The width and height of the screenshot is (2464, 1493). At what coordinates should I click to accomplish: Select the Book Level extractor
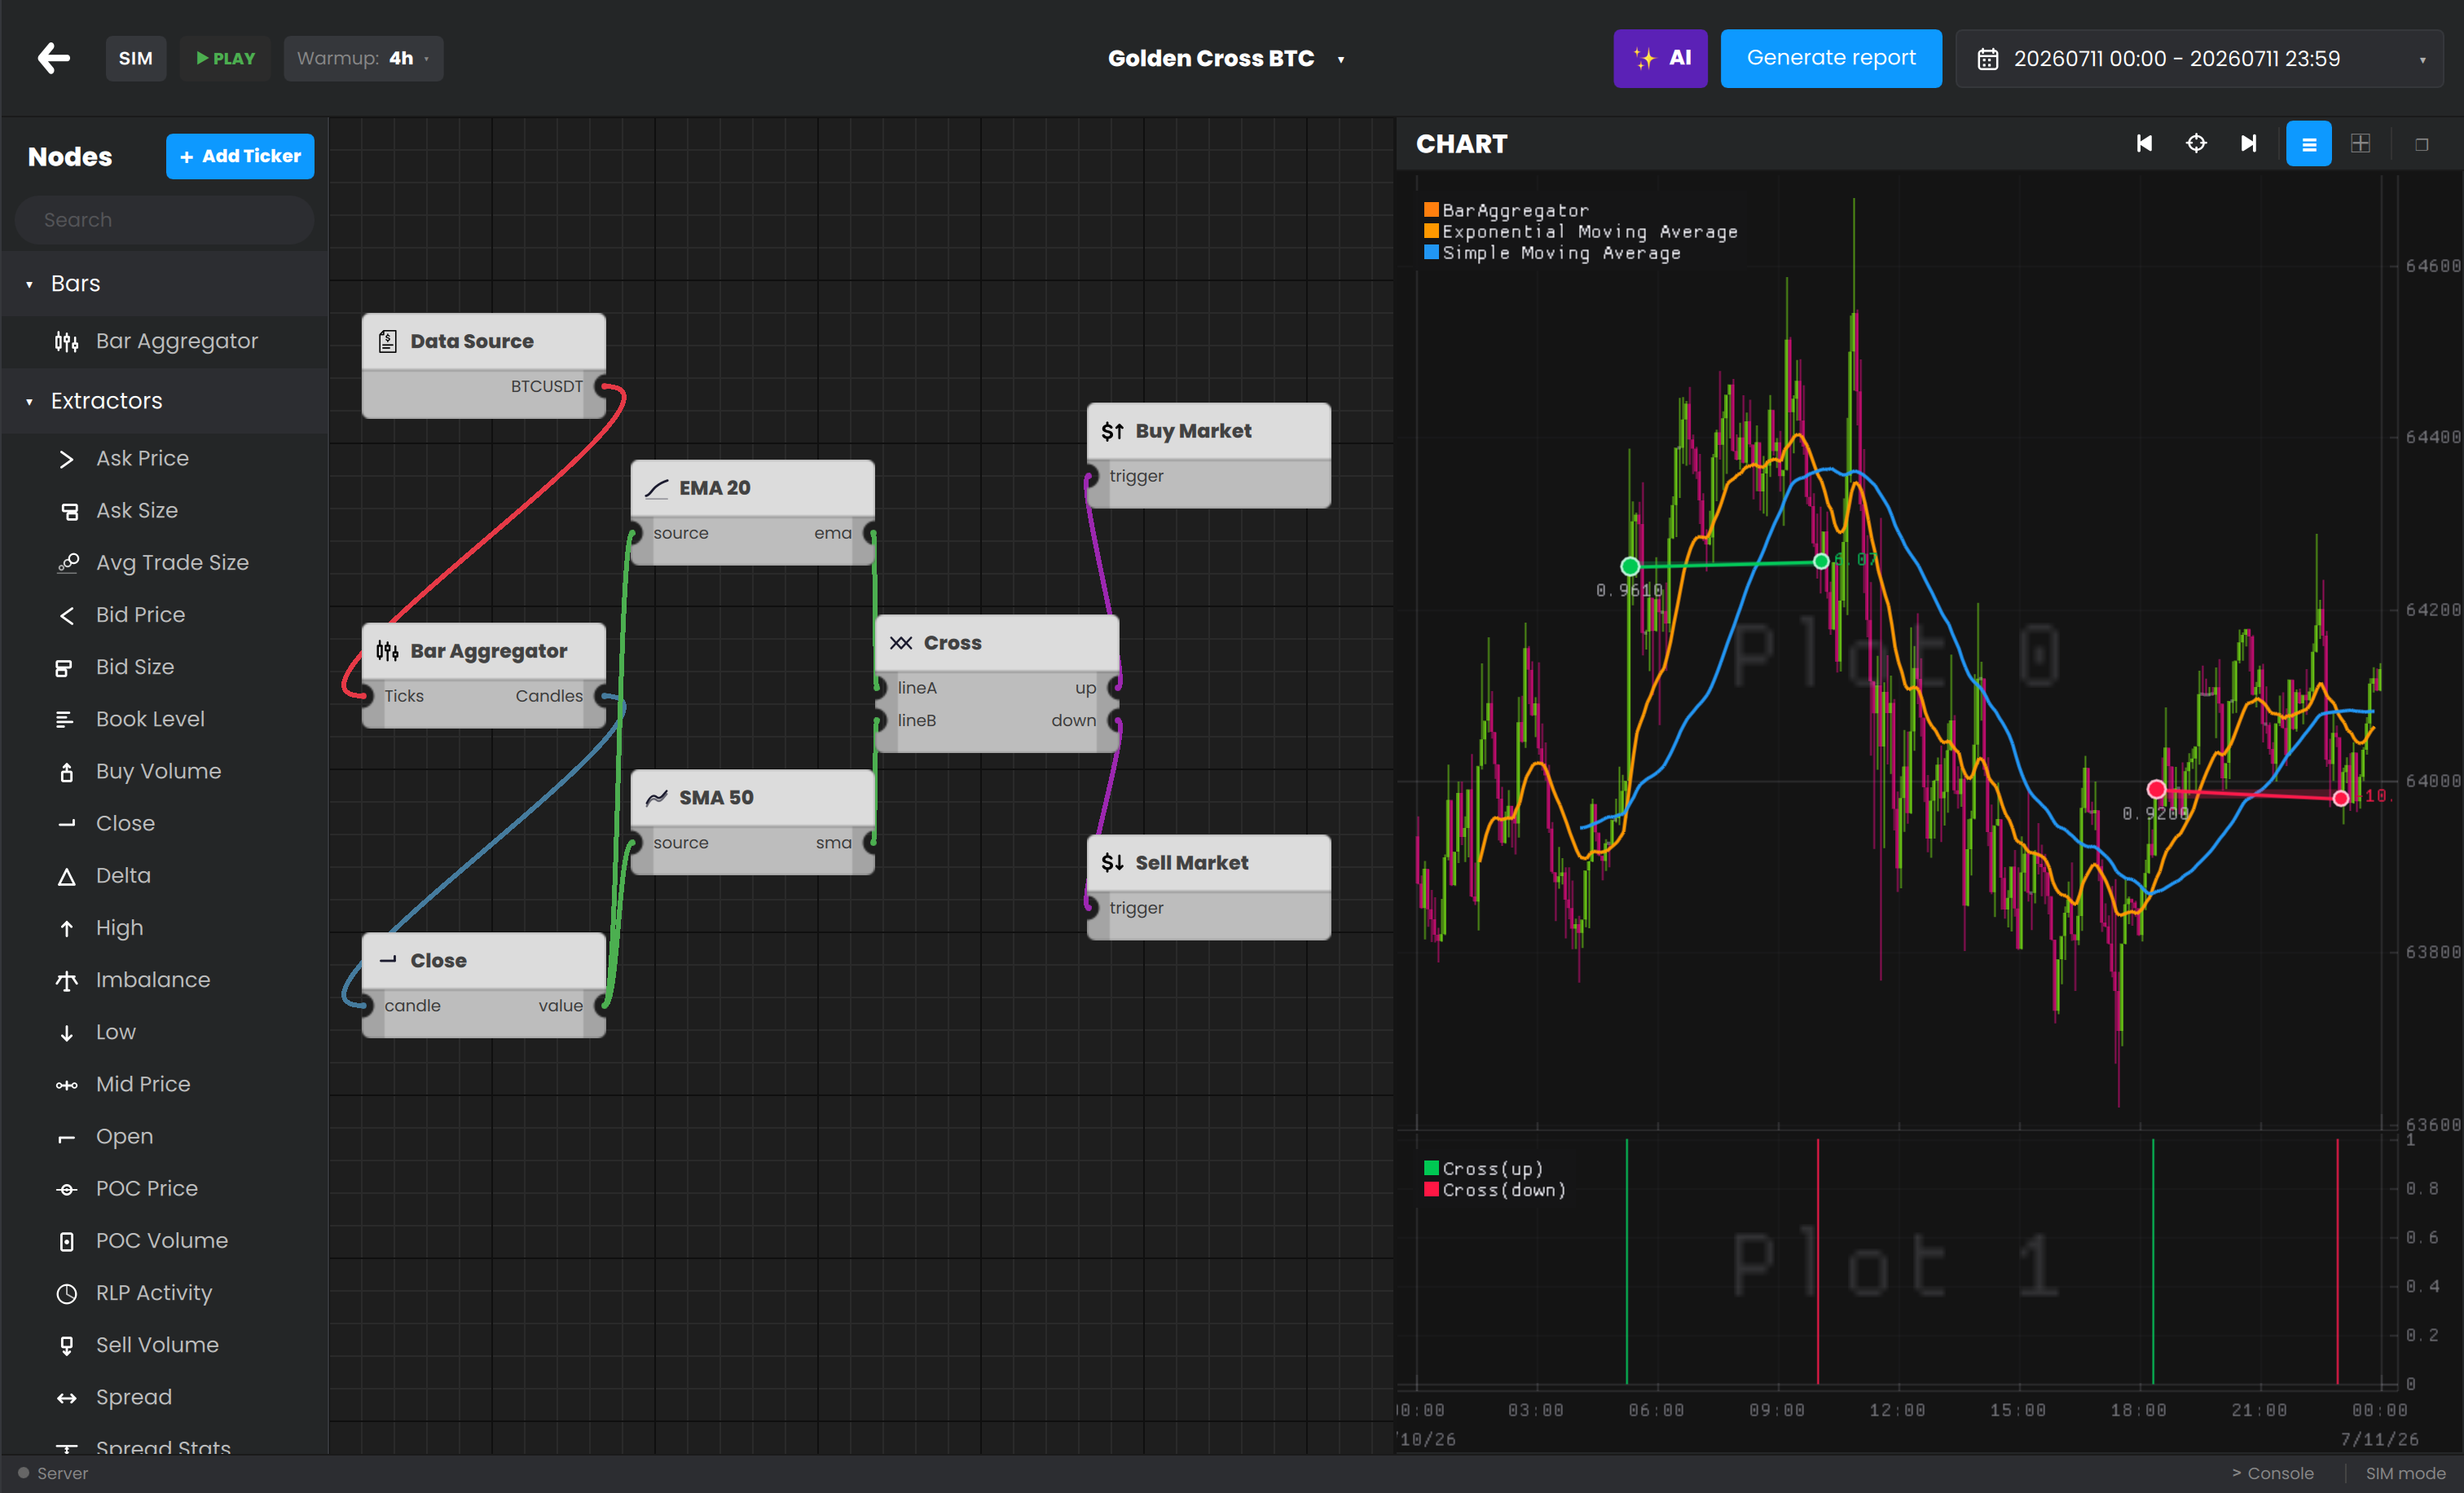pyautogui.click(x=164, y=719)
